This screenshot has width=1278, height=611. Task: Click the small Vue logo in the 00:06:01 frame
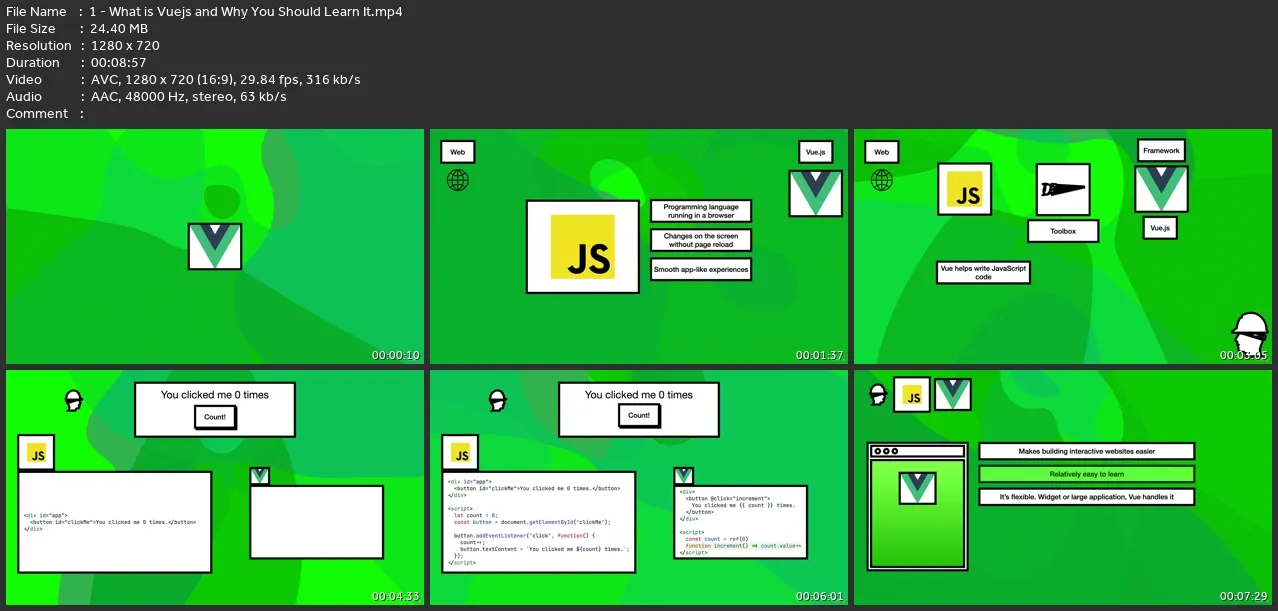[x=683, y=476]
